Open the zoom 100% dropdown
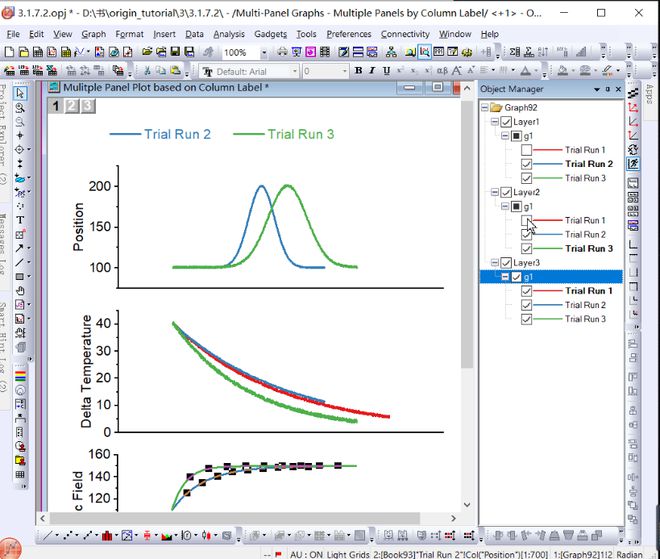Viewport: 660px width, 559px height. [x=264, y=53]
